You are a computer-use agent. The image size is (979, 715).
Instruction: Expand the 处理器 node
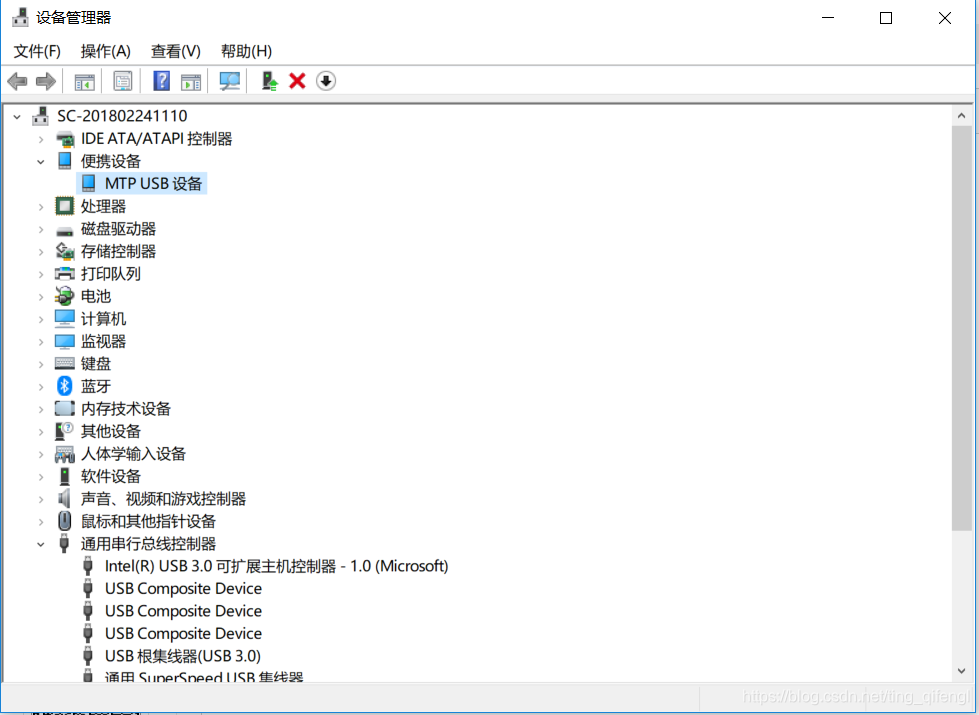click(41, 206)
